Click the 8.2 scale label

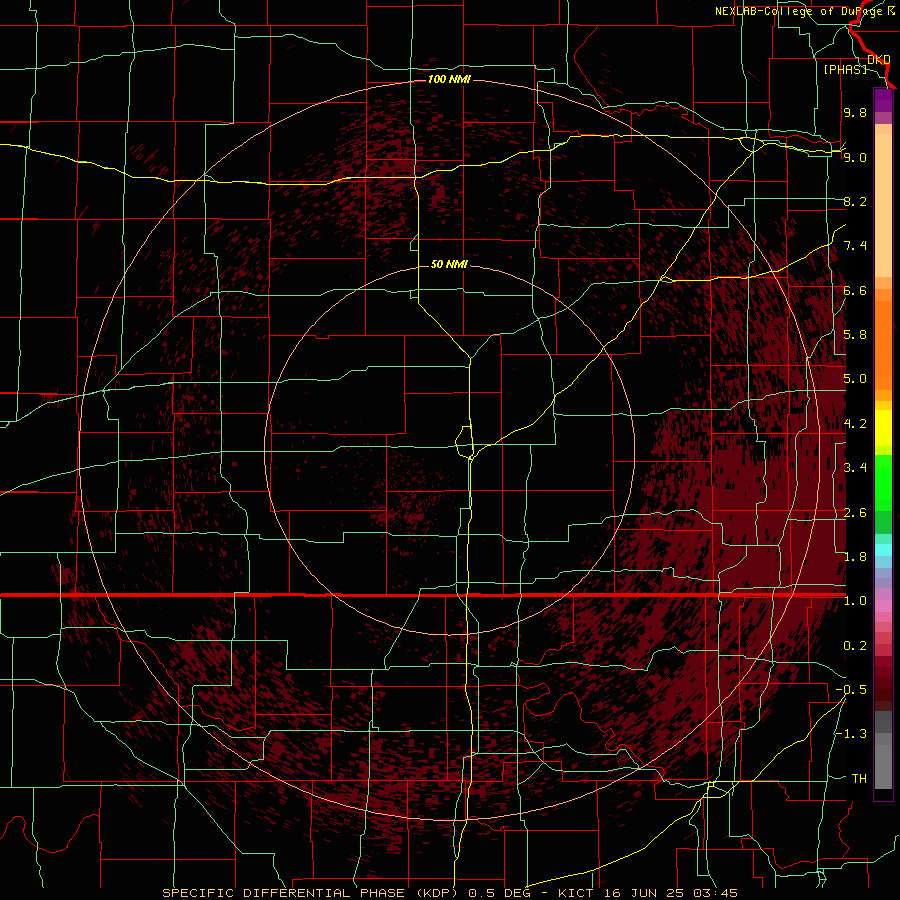coord(855,201)
